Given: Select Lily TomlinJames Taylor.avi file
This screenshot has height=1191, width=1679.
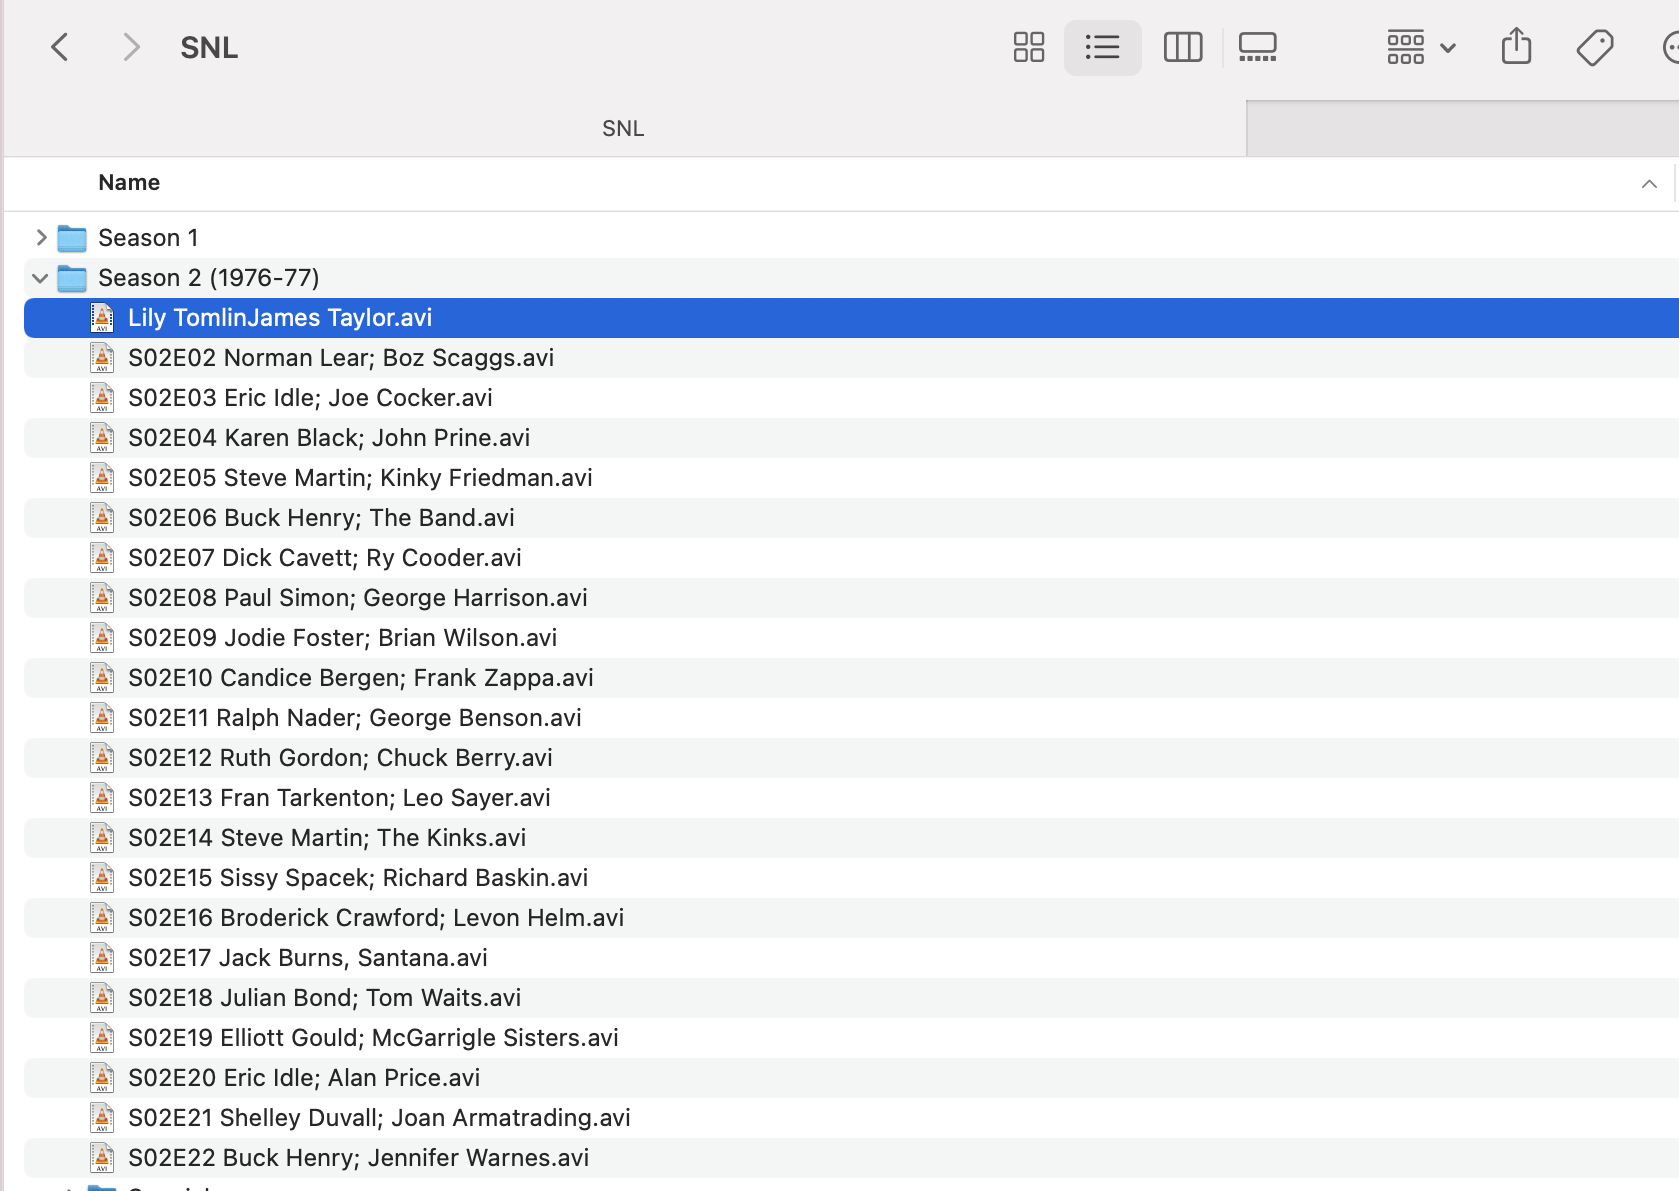Looking at the screenshot, I should [280, 318].
